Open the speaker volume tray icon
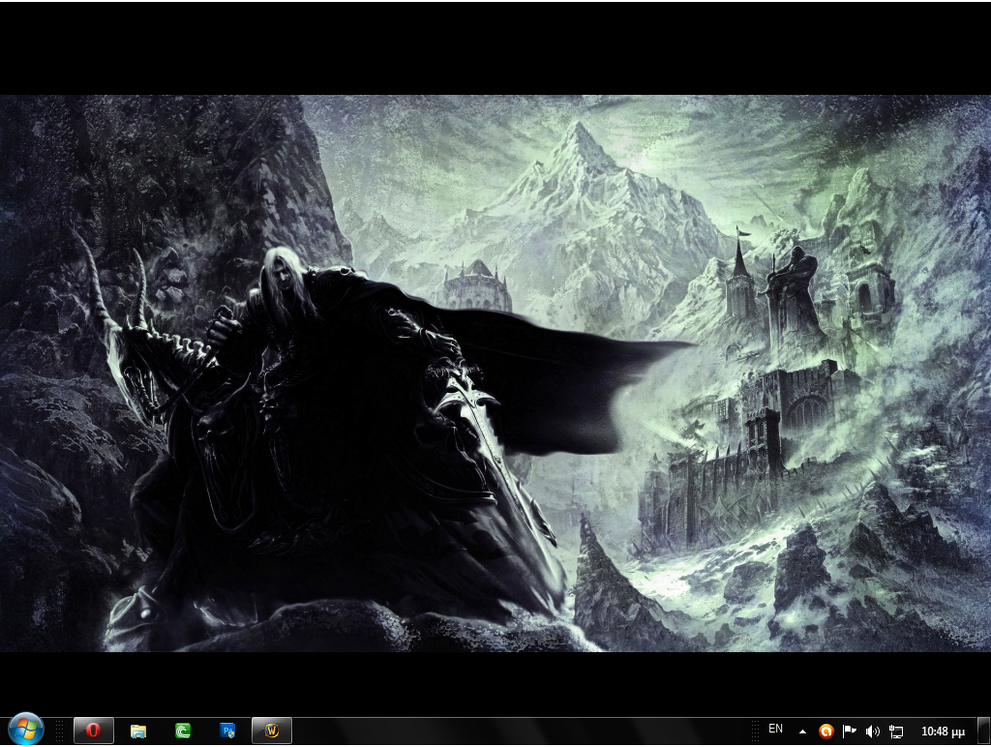The image size is (991, 747). [873, 732]
